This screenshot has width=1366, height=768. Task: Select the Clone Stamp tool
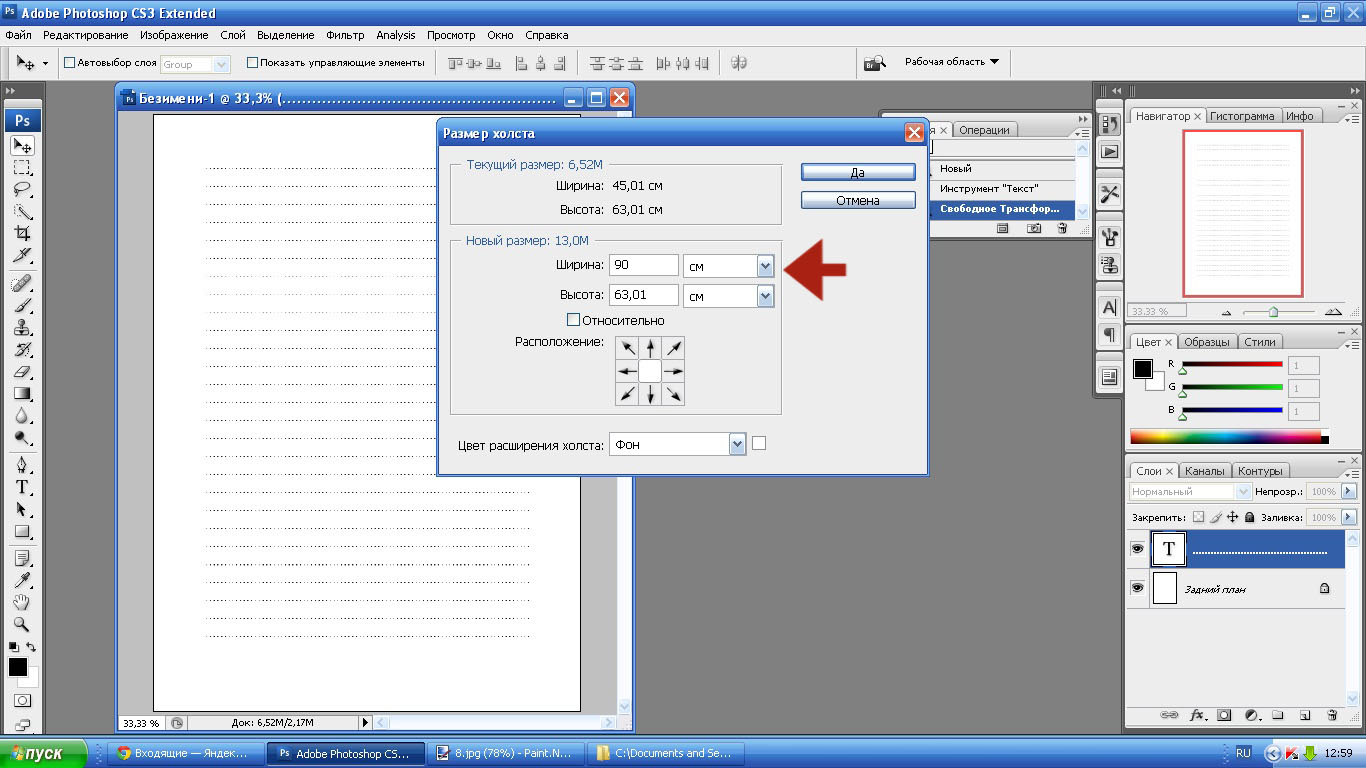point(22,327)
